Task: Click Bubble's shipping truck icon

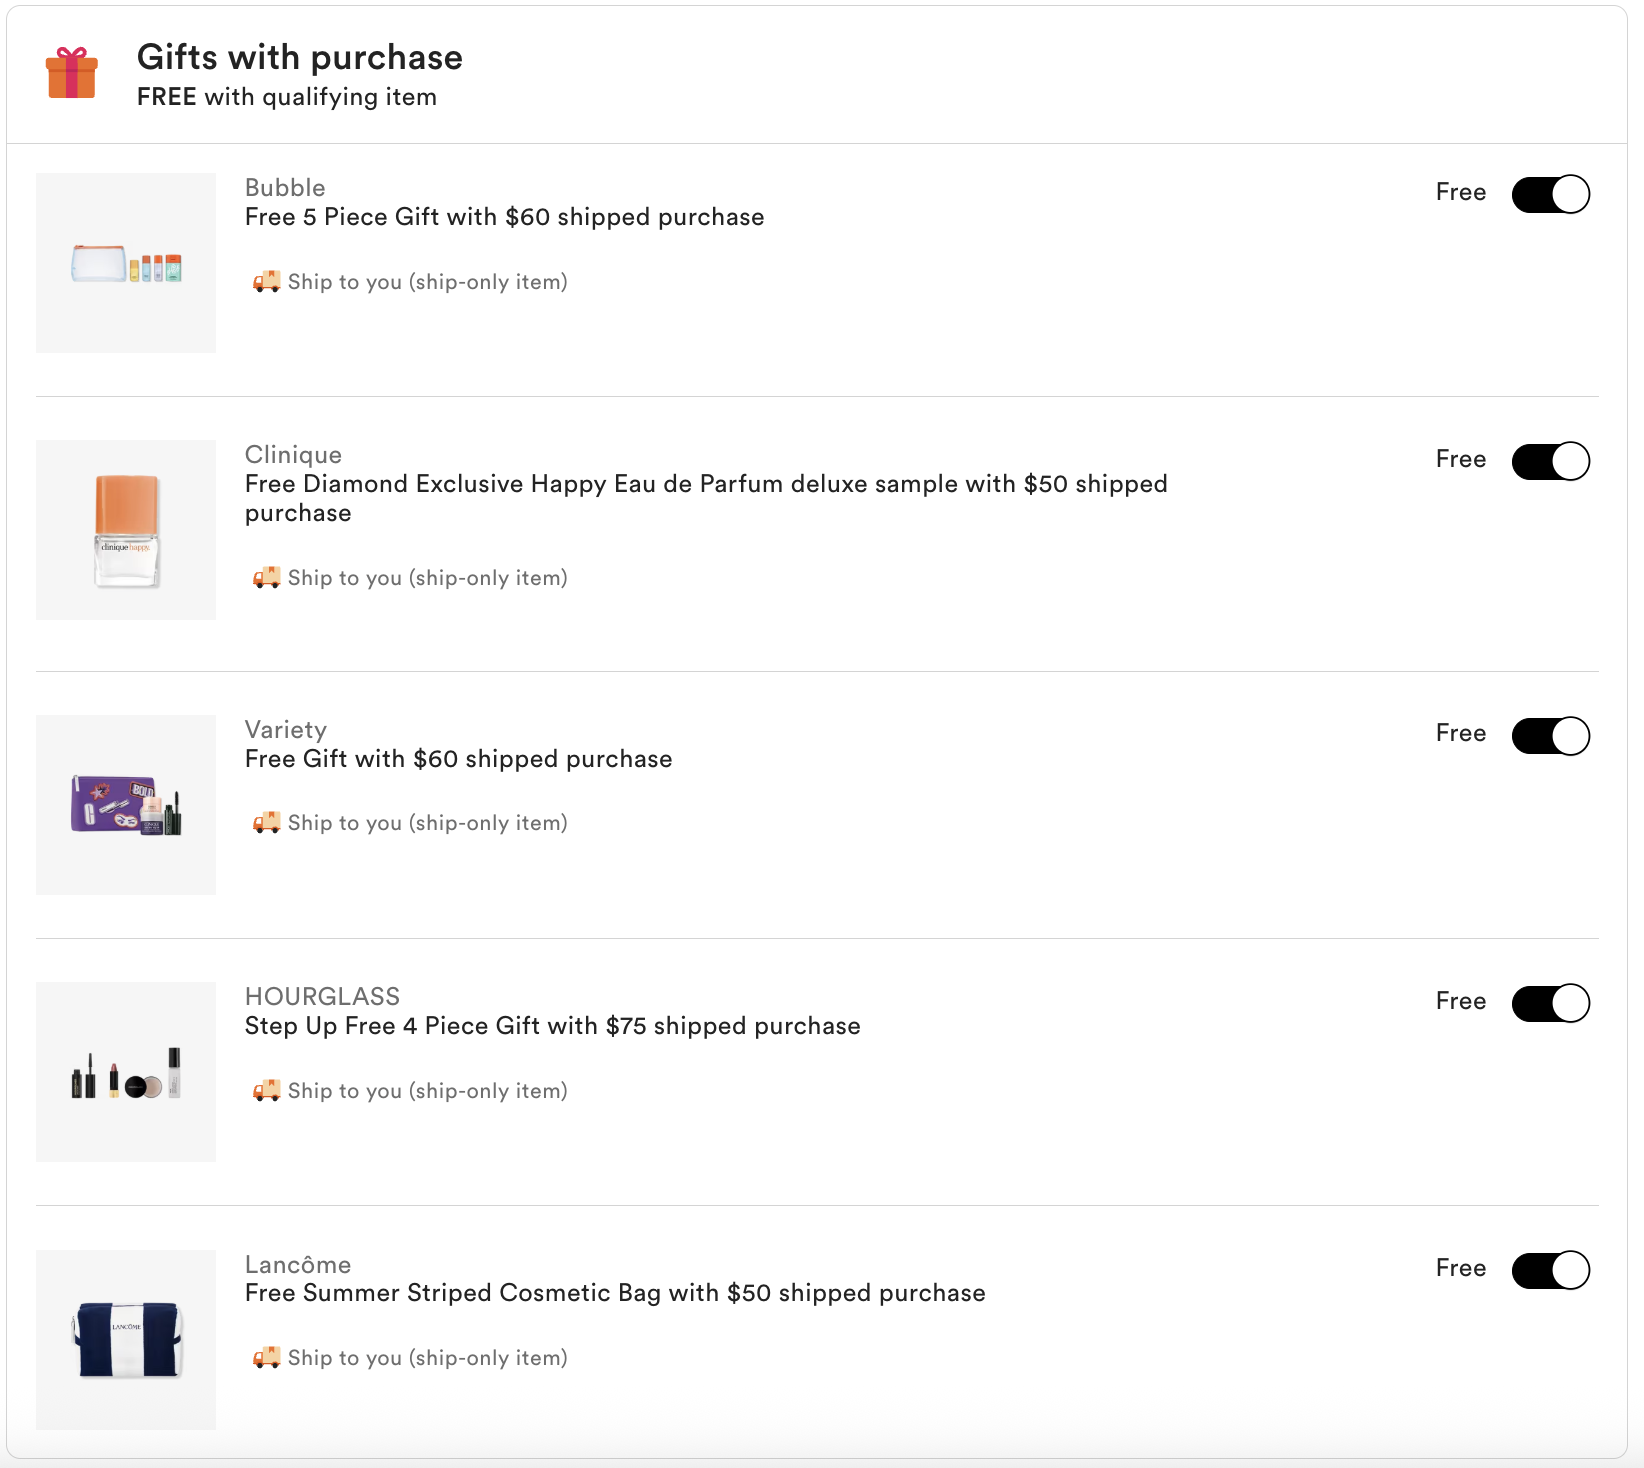Action: (266, 282)
